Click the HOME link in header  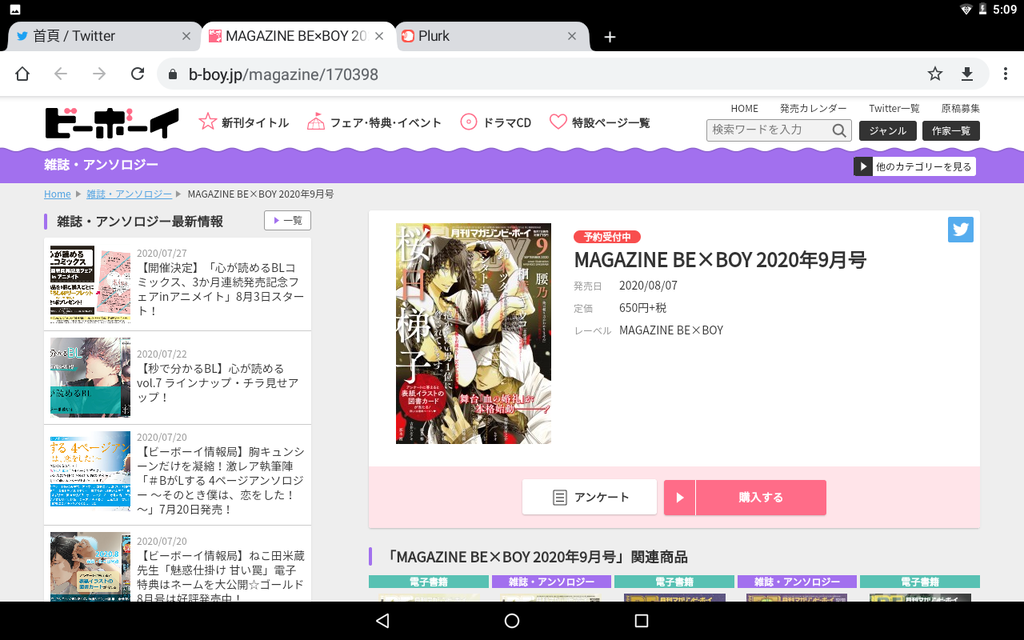[744, 108]
